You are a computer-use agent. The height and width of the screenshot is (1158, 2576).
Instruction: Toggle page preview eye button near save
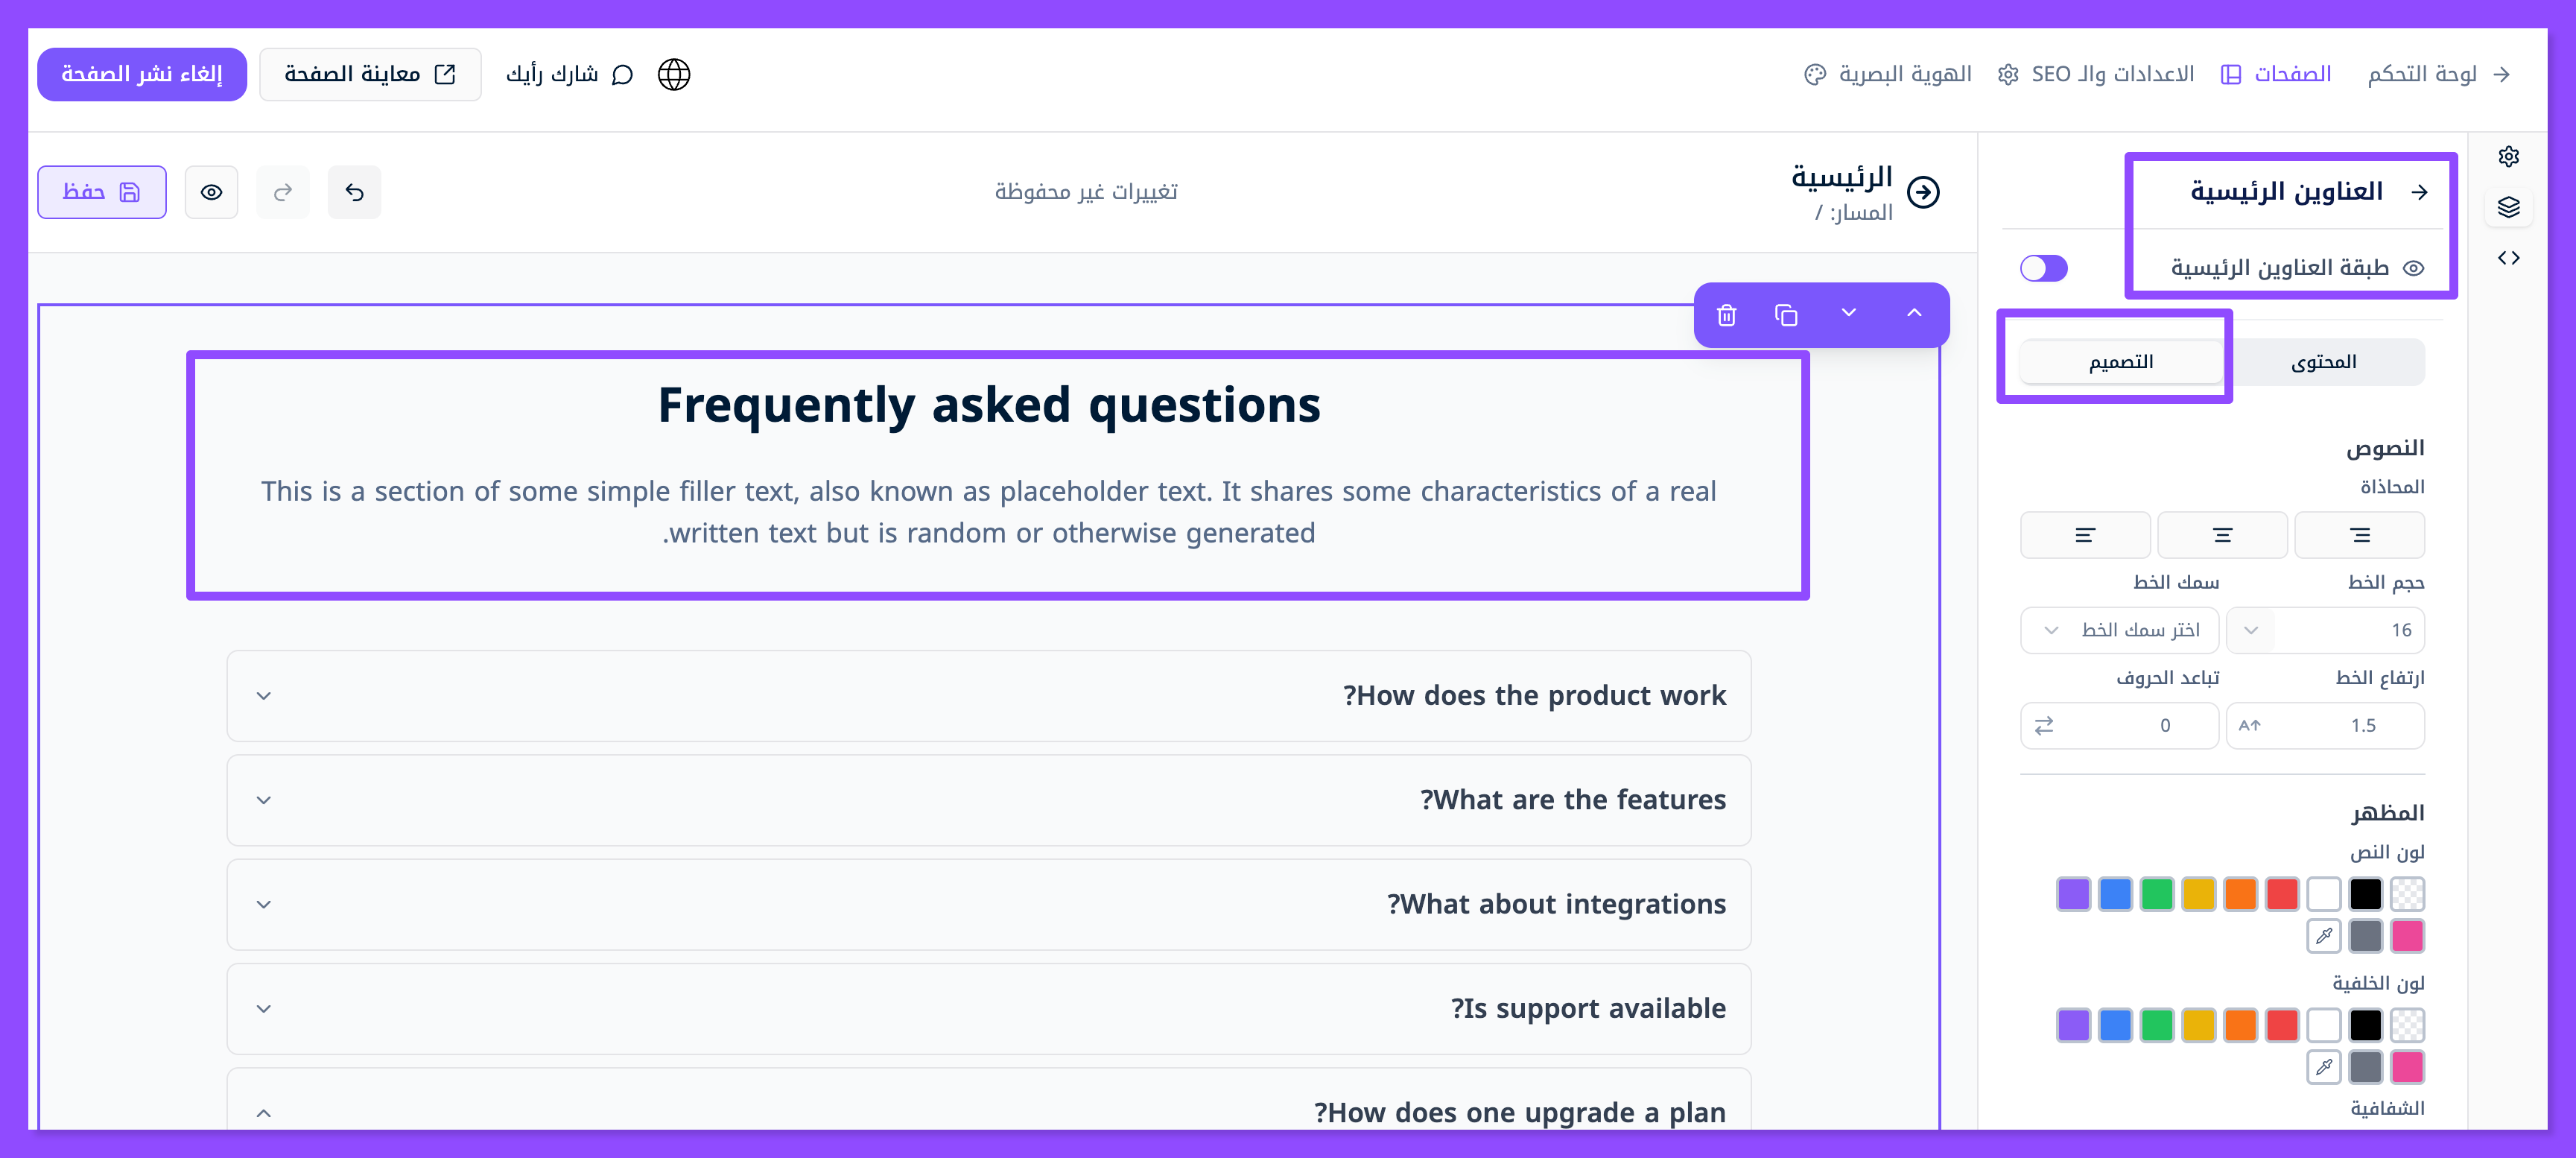click(x=211, y=192)
